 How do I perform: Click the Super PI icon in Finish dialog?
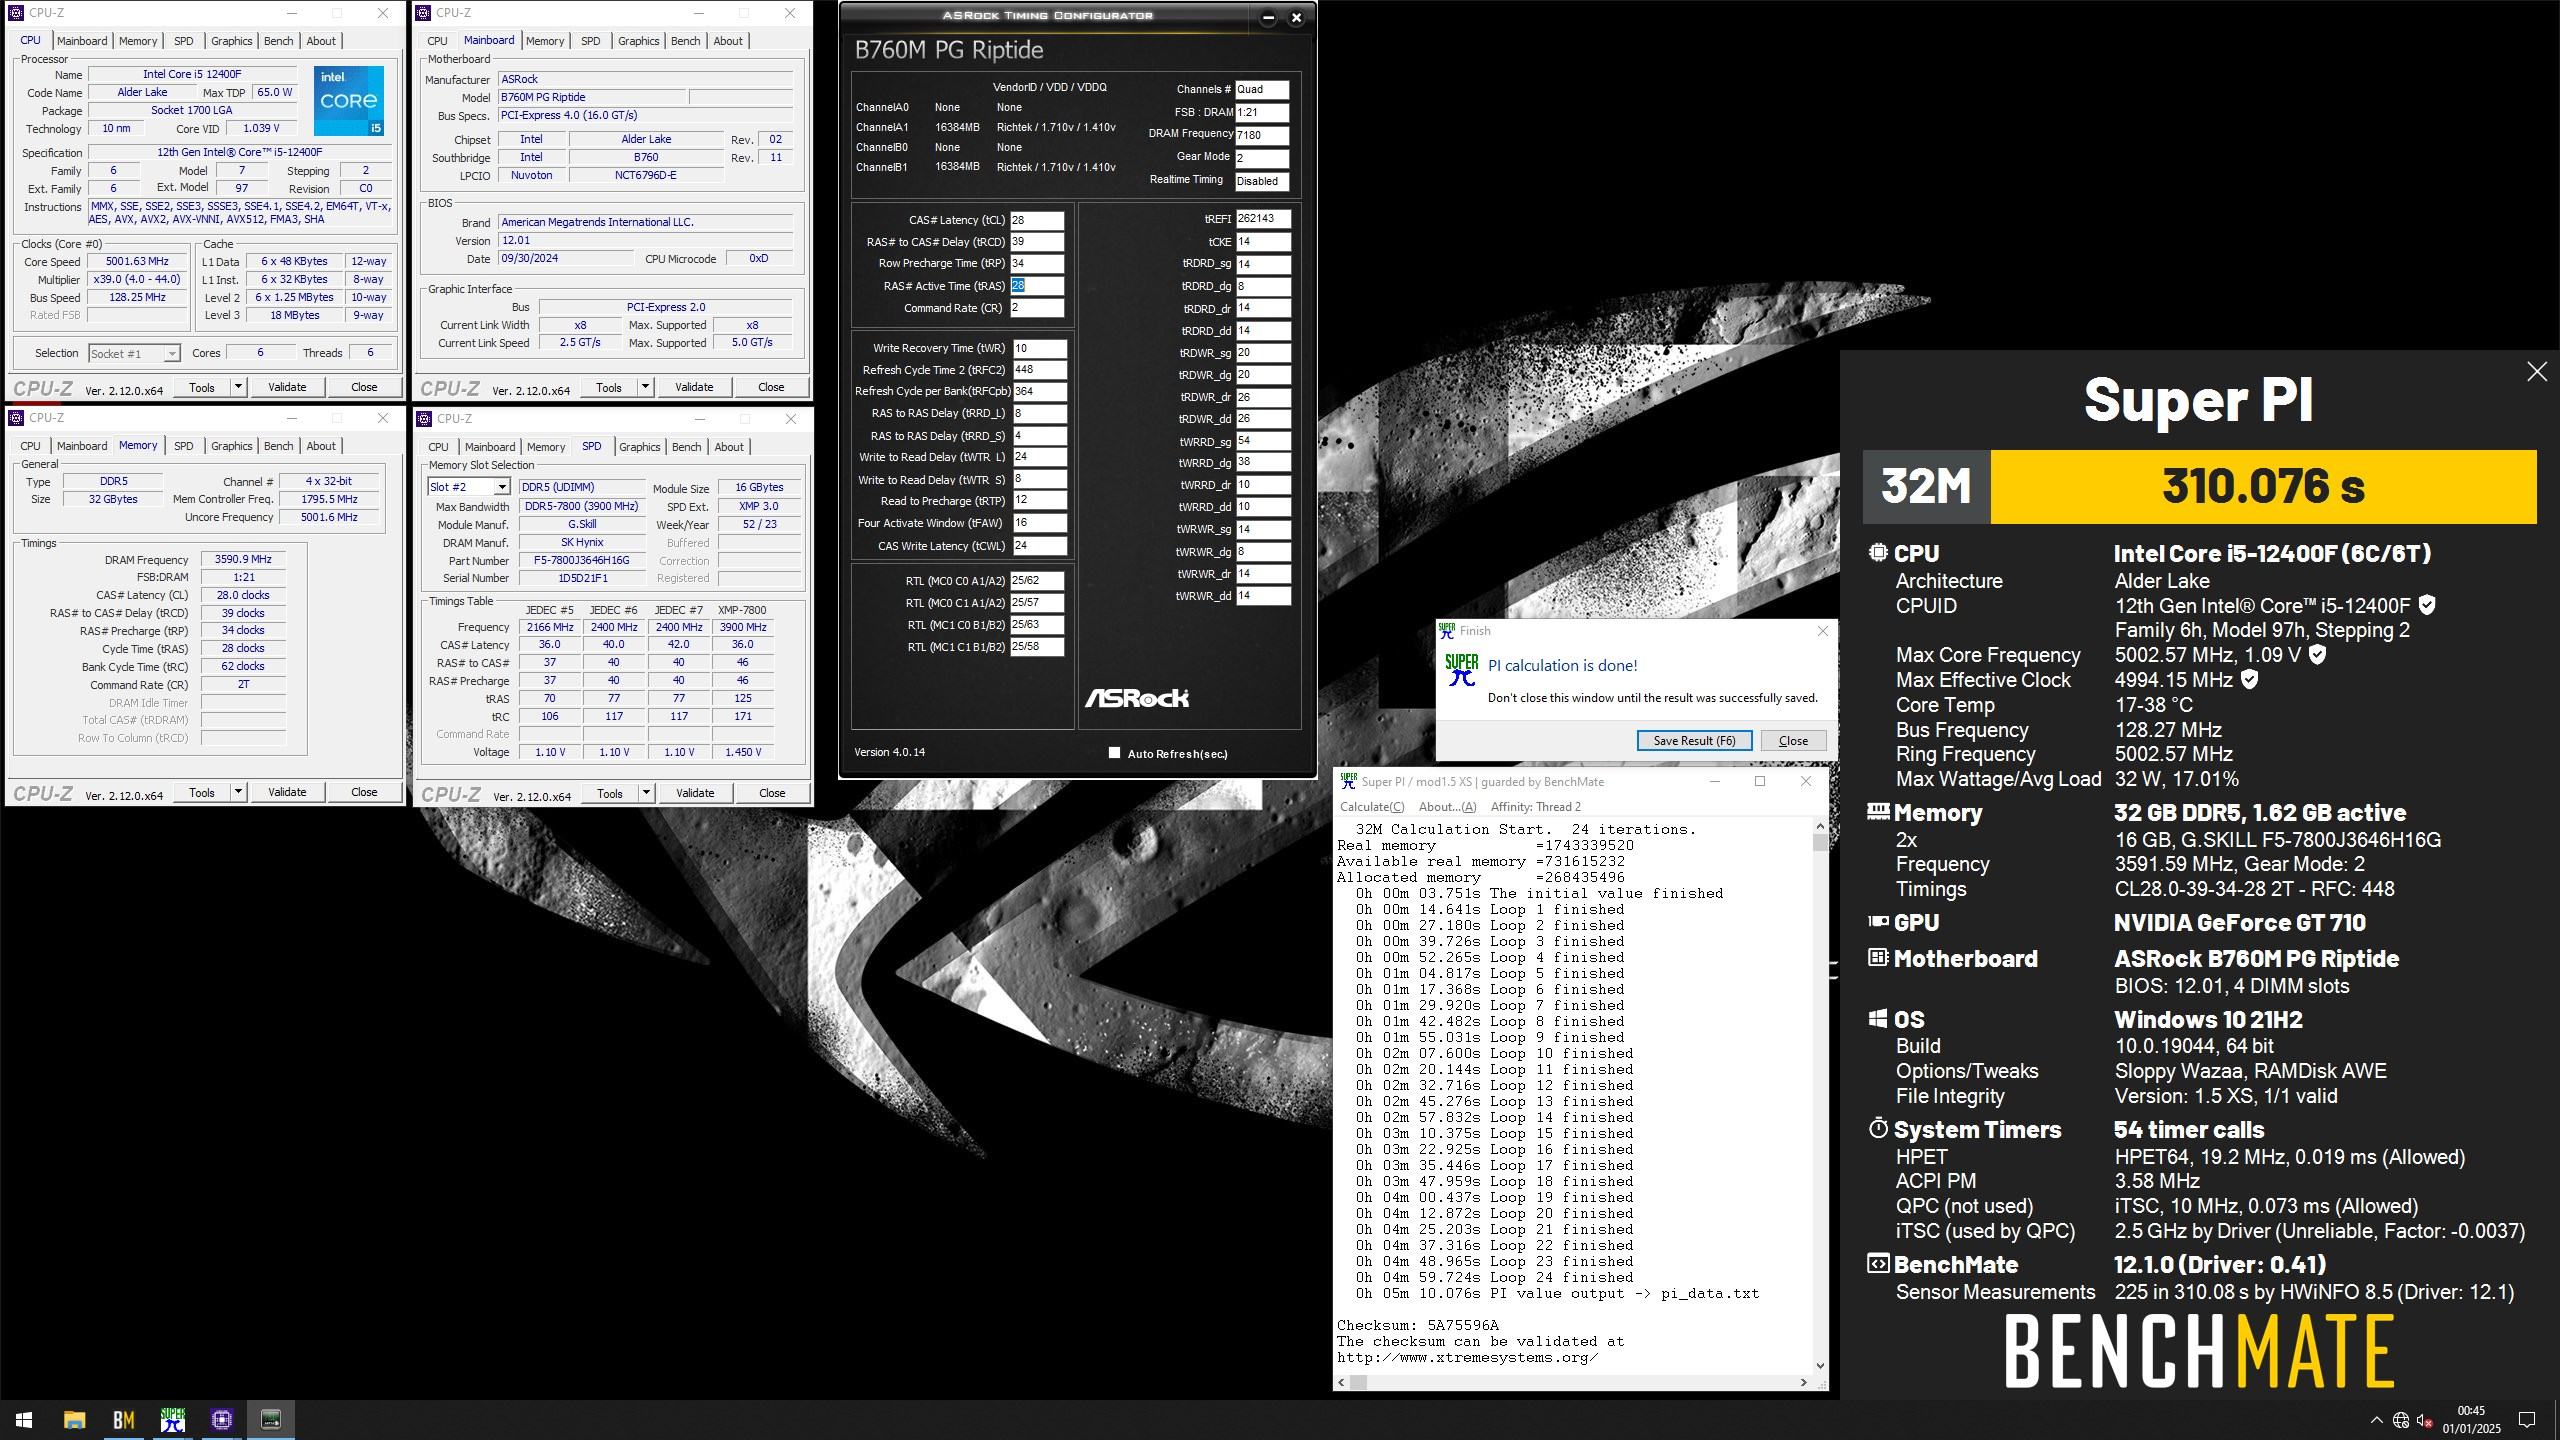(1461, 670)
